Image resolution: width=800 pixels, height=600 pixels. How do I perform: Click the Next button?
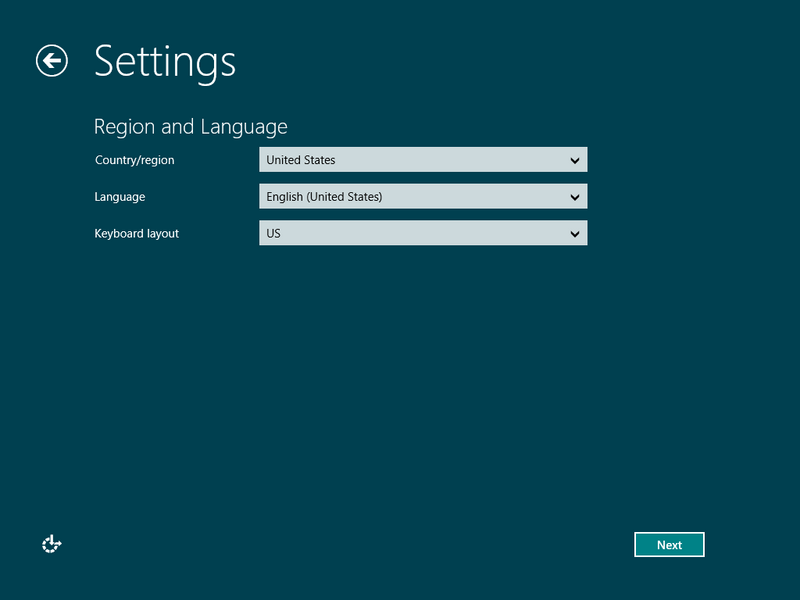pyautogui.click(x=669, y=545)
